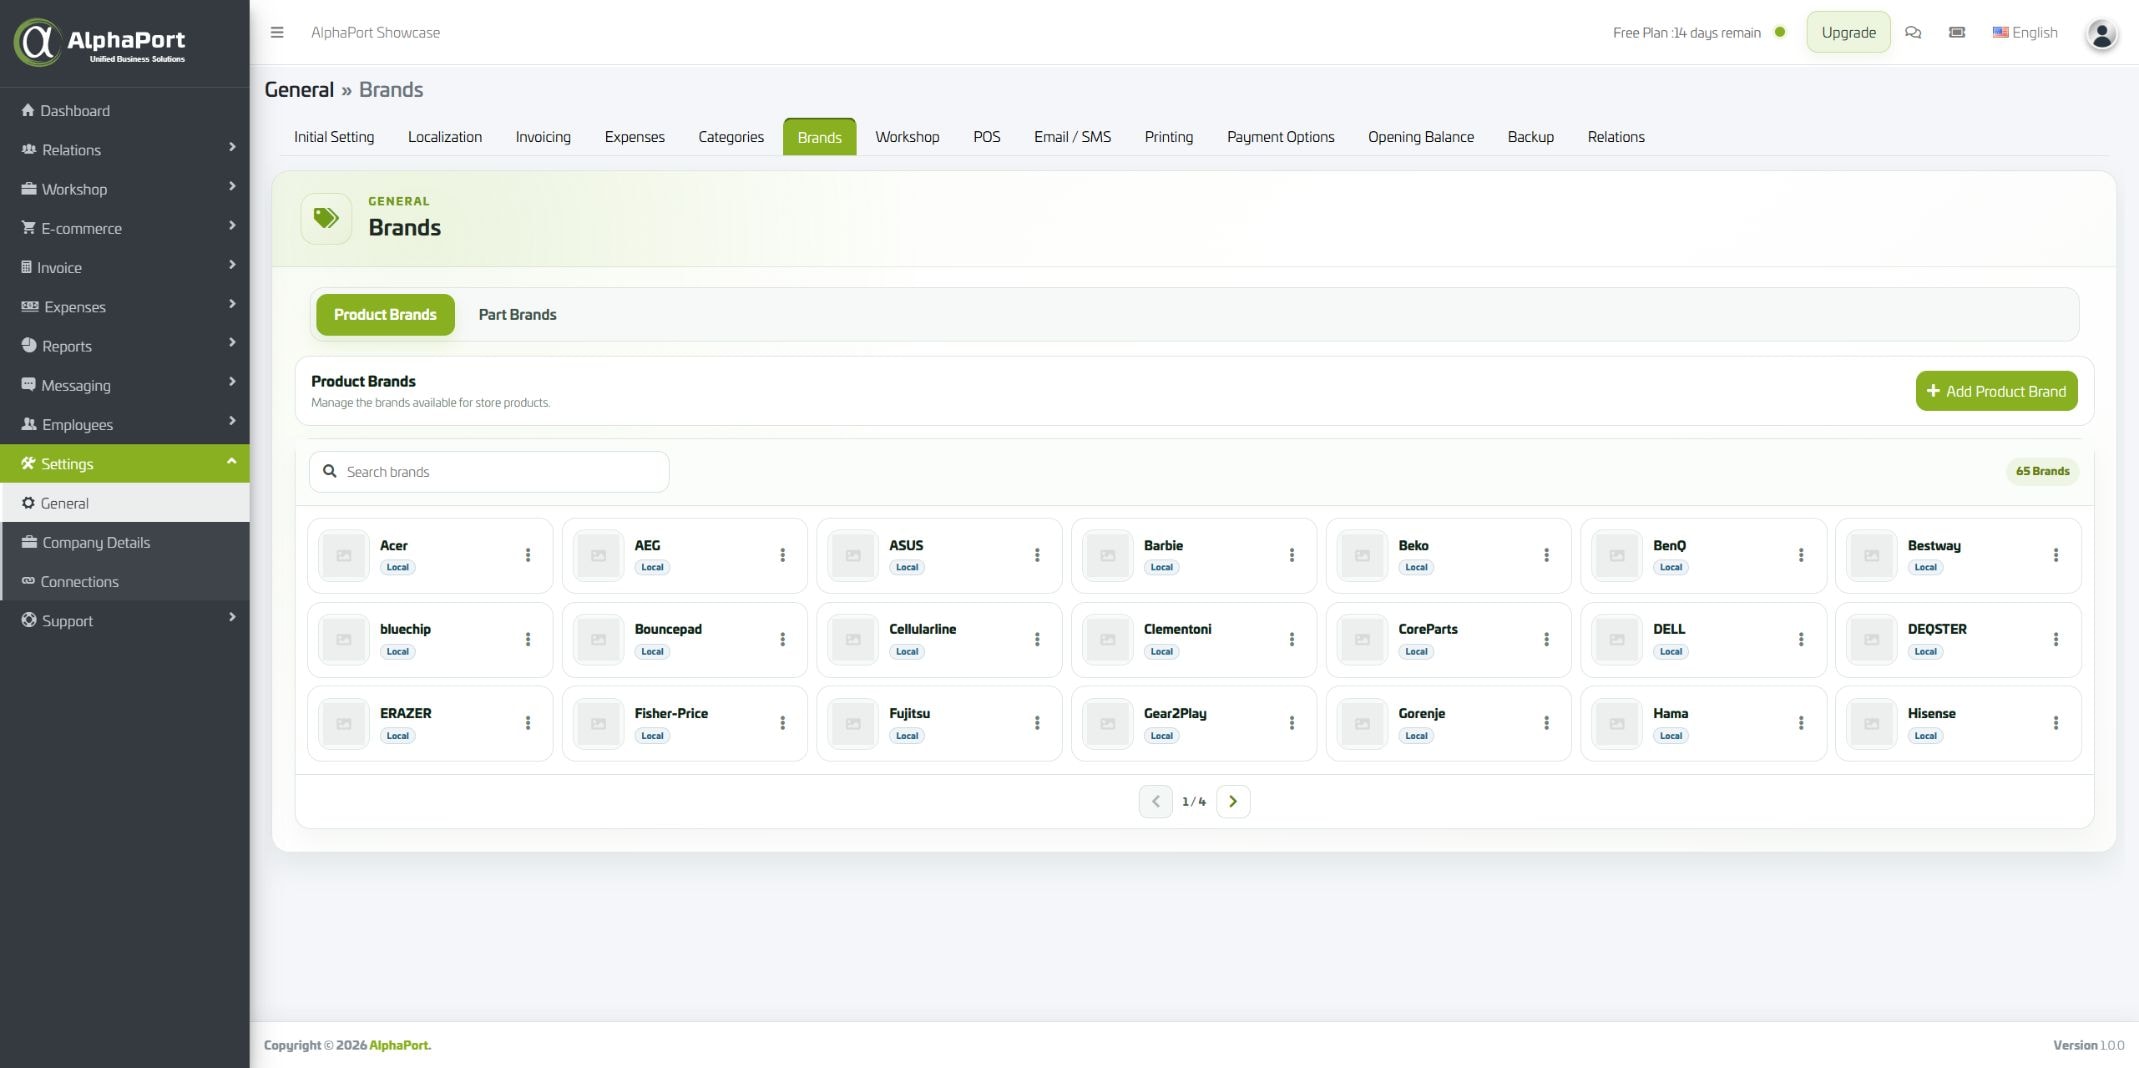Expand the Relations sidebar menu
The image size is (2139, 1068).
pos(125,150)
